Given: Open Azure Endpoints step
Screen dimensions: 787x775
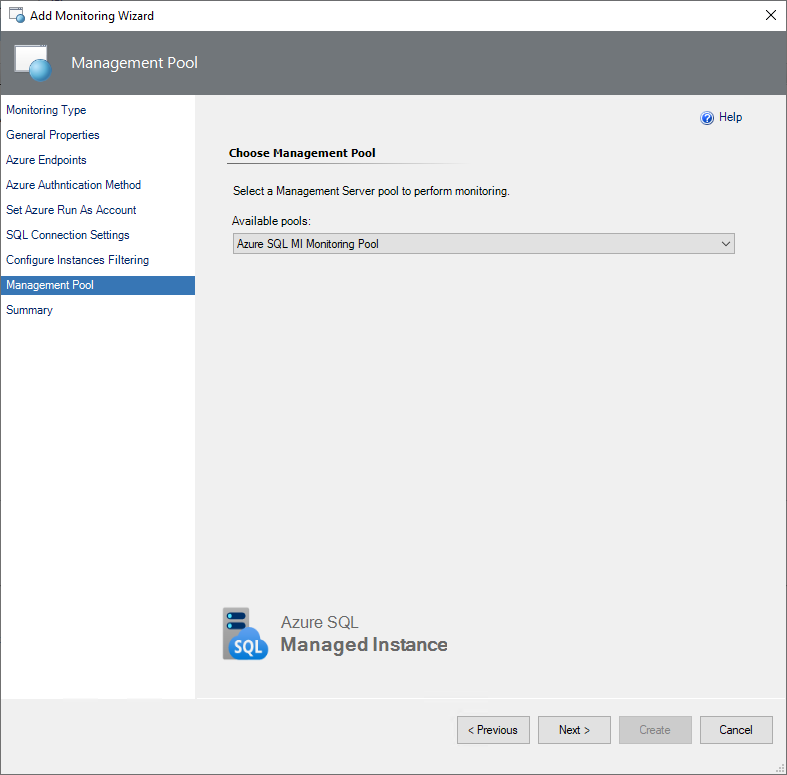Looking at the screenshot, I should [x=46, y=160].
